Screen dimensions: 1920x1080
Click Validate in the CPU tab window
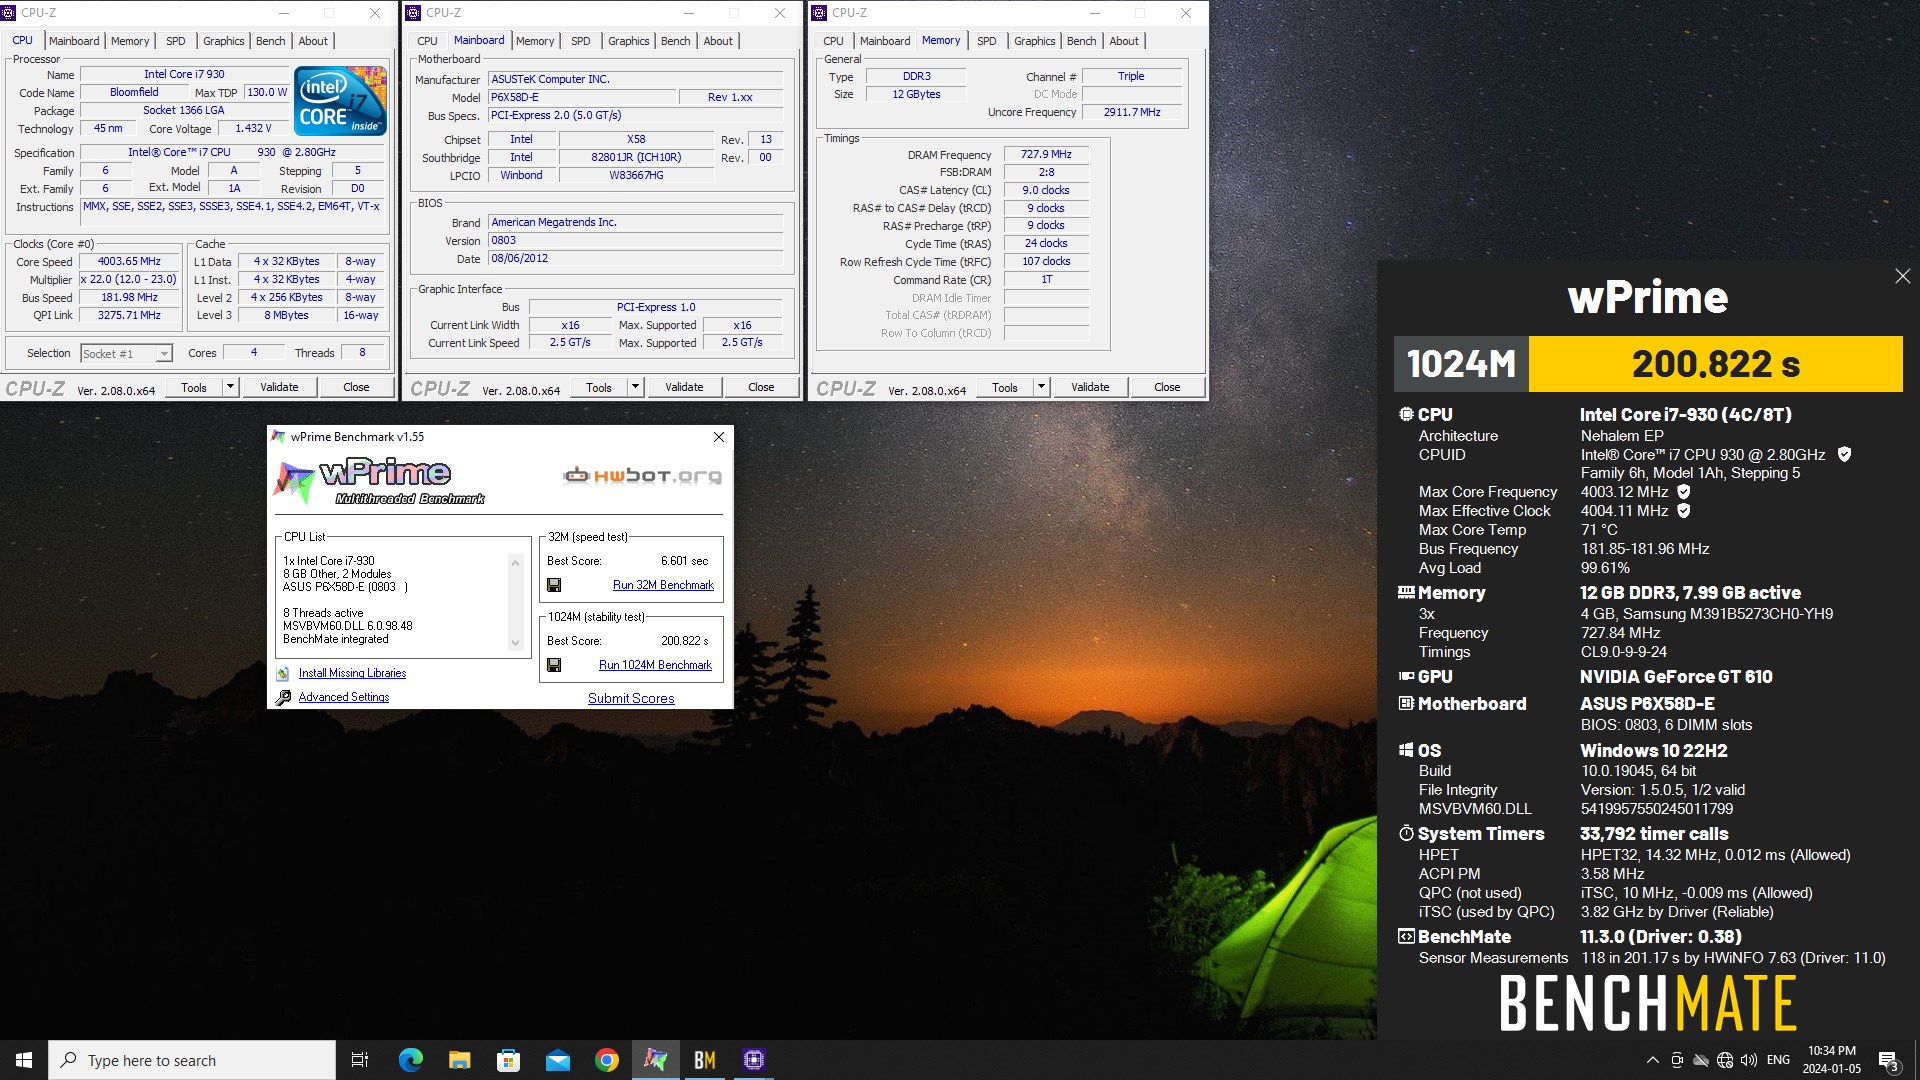click(279, 387)
